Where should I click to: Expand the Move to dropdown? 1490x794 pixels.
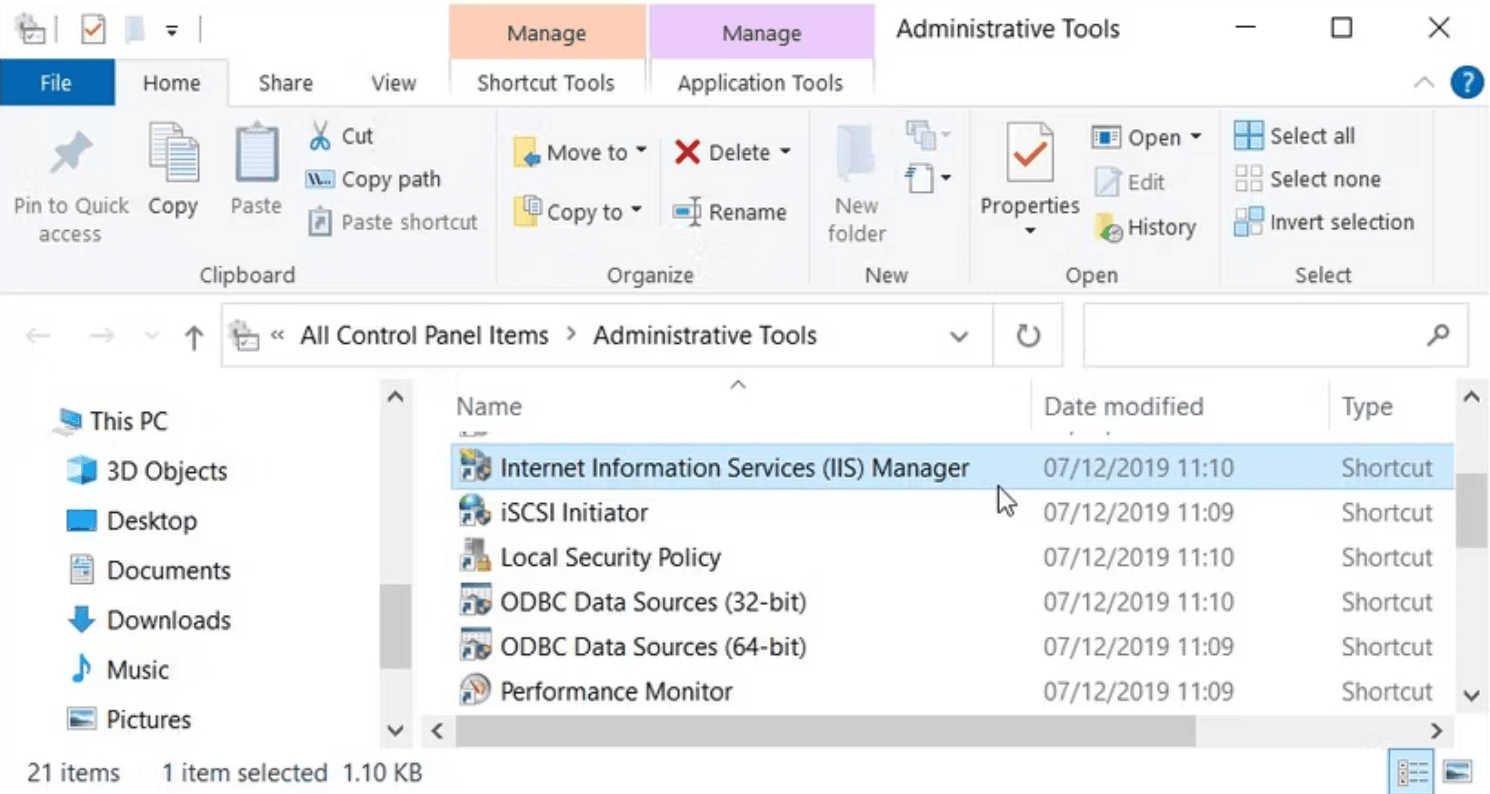pyautogui.click(x=641, y=152)
